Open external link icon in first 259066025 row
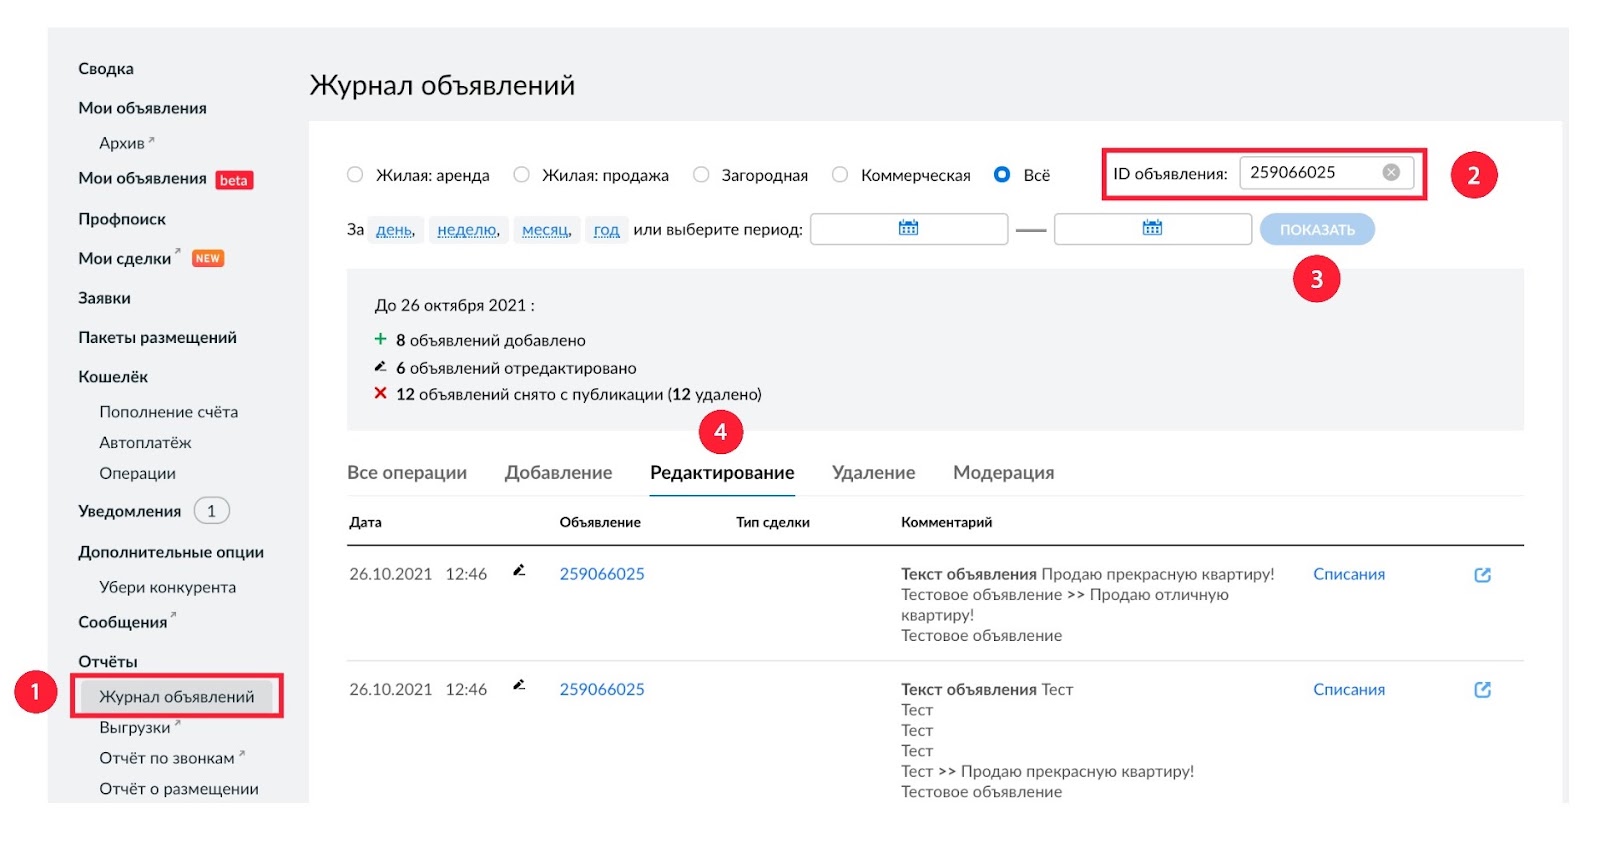The width and height of the screenshot is (1600, 843). (x=1483, y=575)
